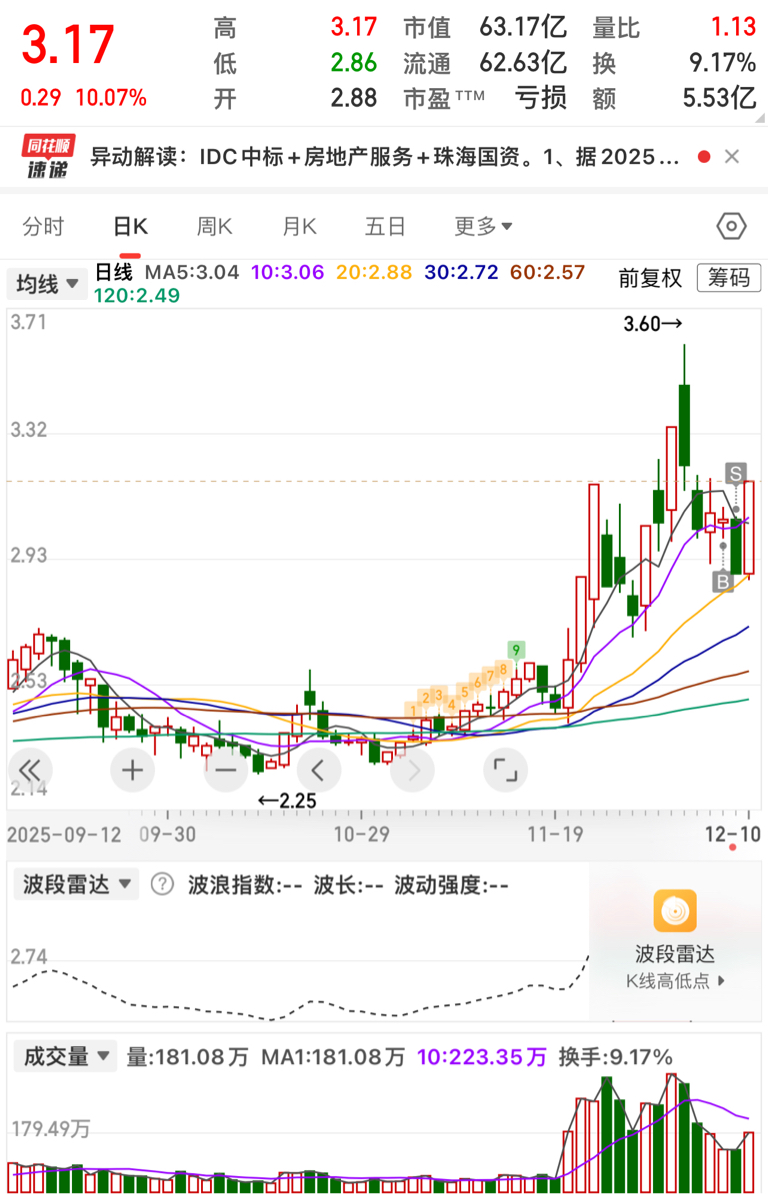
Task: Tap the red notification dot in banner
Action: (x=704, y=157)
